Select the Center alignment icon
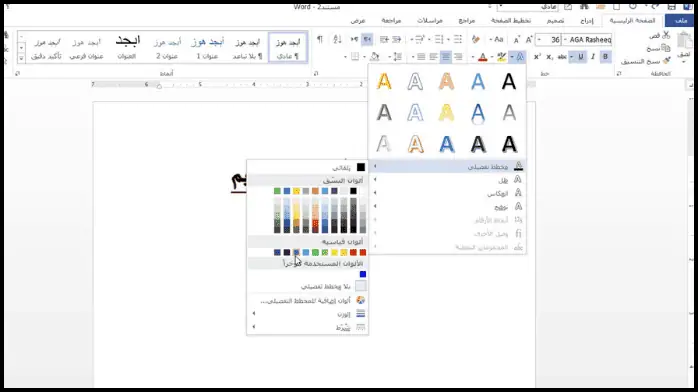Image resolution: width=698 pixels, height=392 pixels. point(446,57)
